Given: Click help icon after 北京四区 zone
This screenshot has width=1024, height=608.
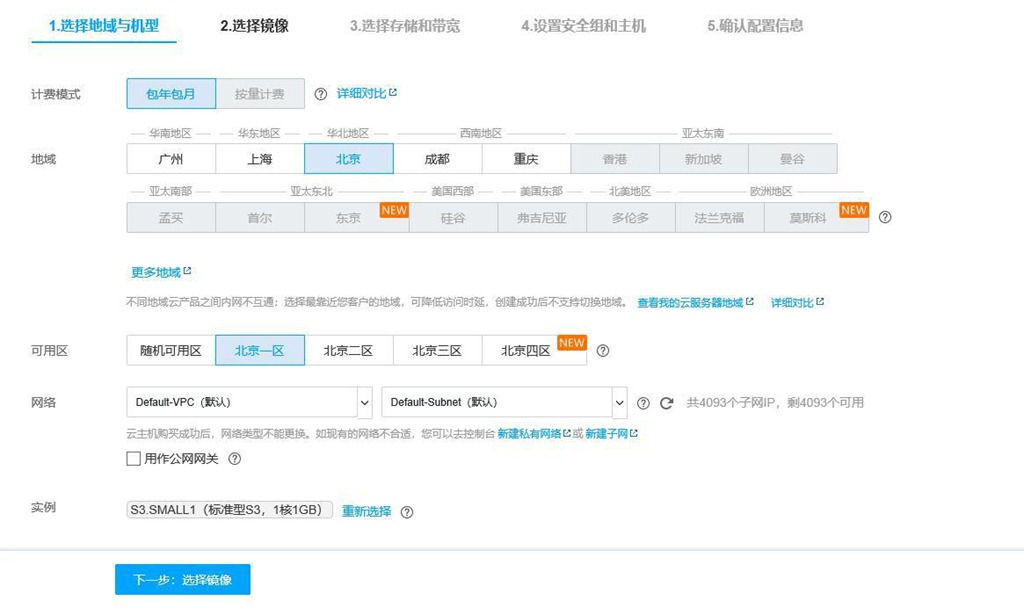Looking at the screenshot, I should [603, 351].
